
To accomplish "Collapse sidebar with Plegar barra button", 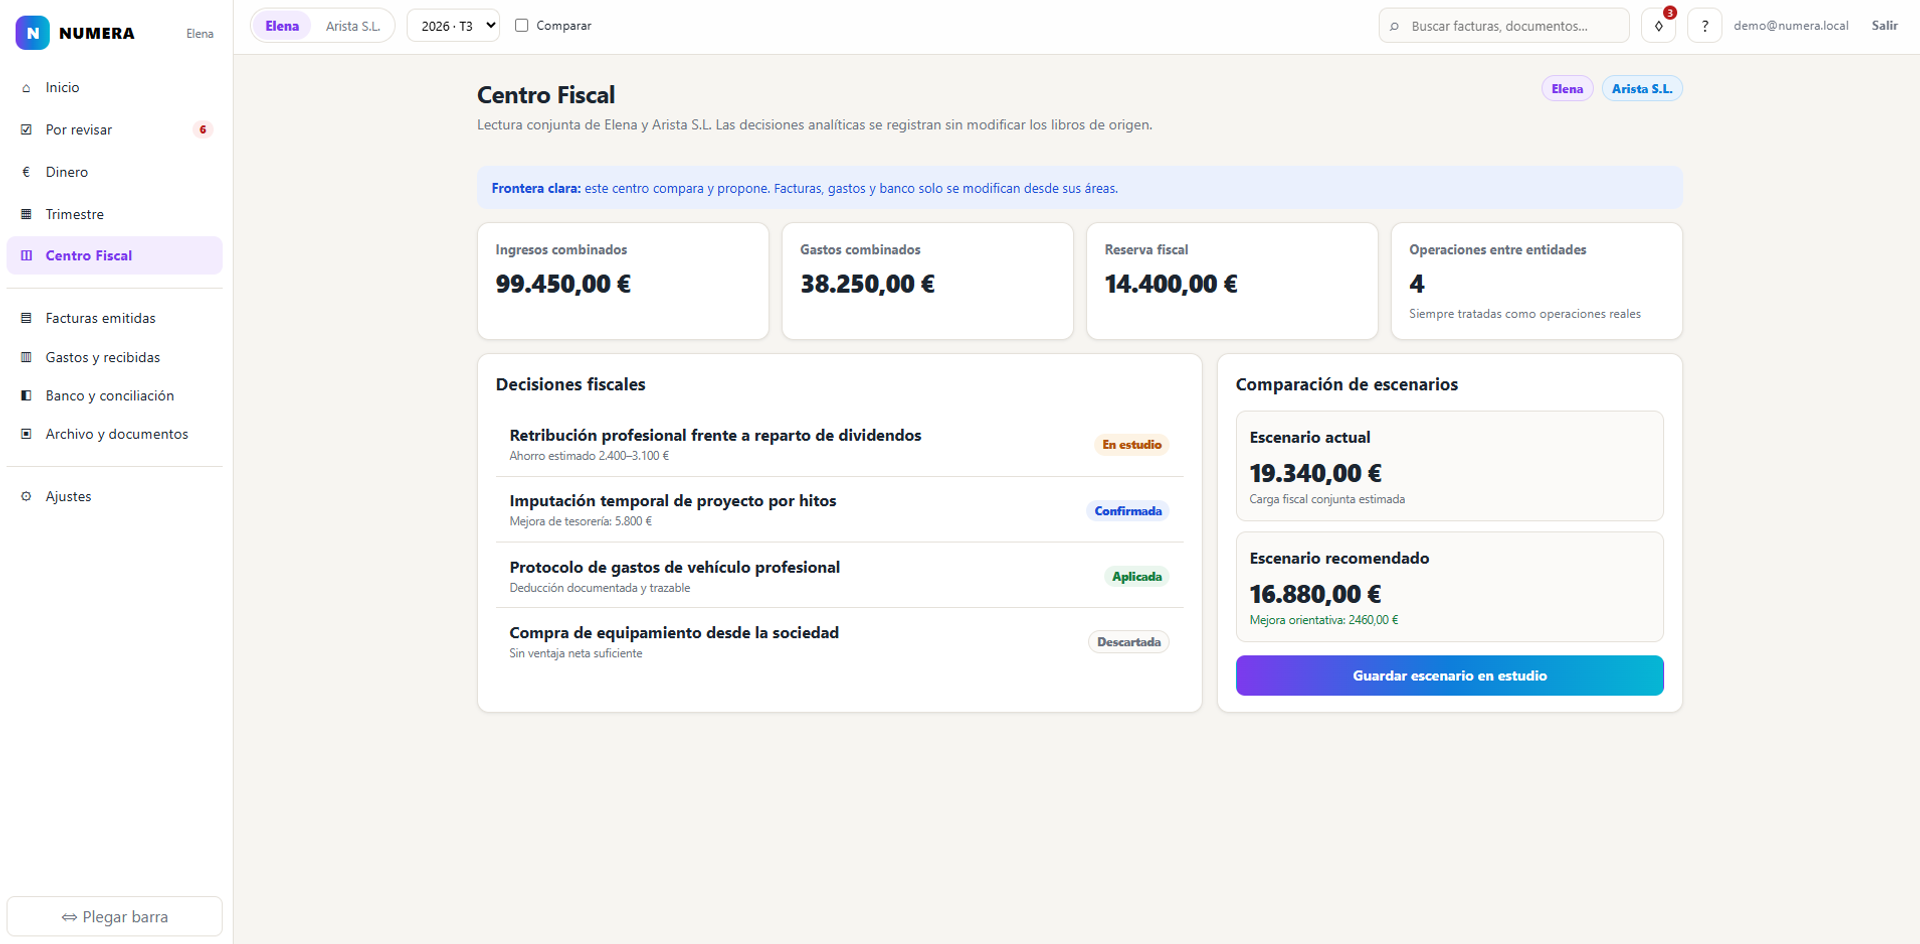I will [x=114, y=916].
